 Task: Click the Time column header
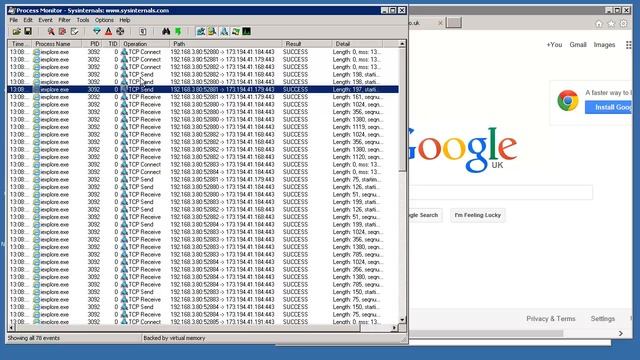point(19,44)
